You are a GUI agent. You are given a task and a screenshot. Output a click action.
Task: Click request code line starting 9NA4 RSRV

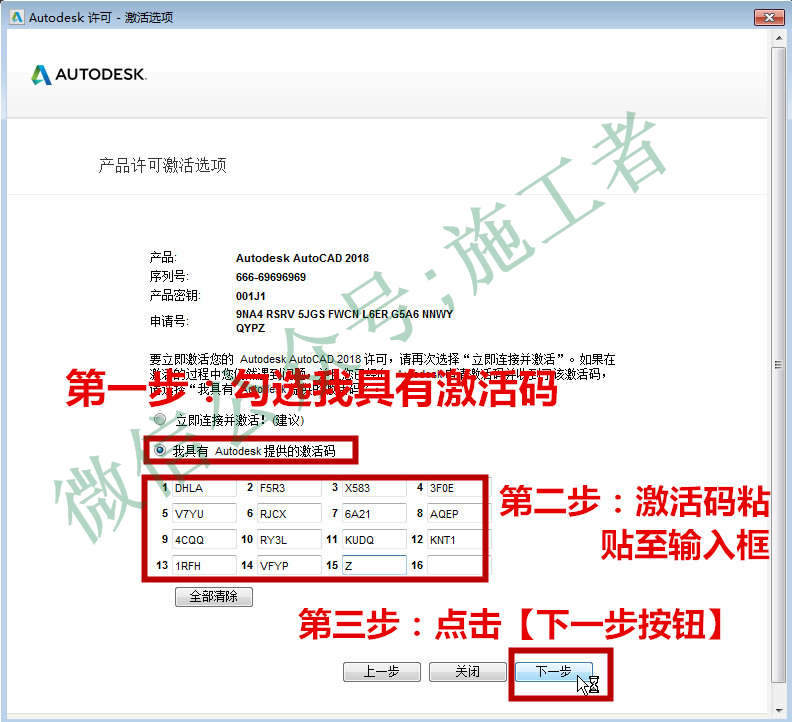tap(344, 314)
